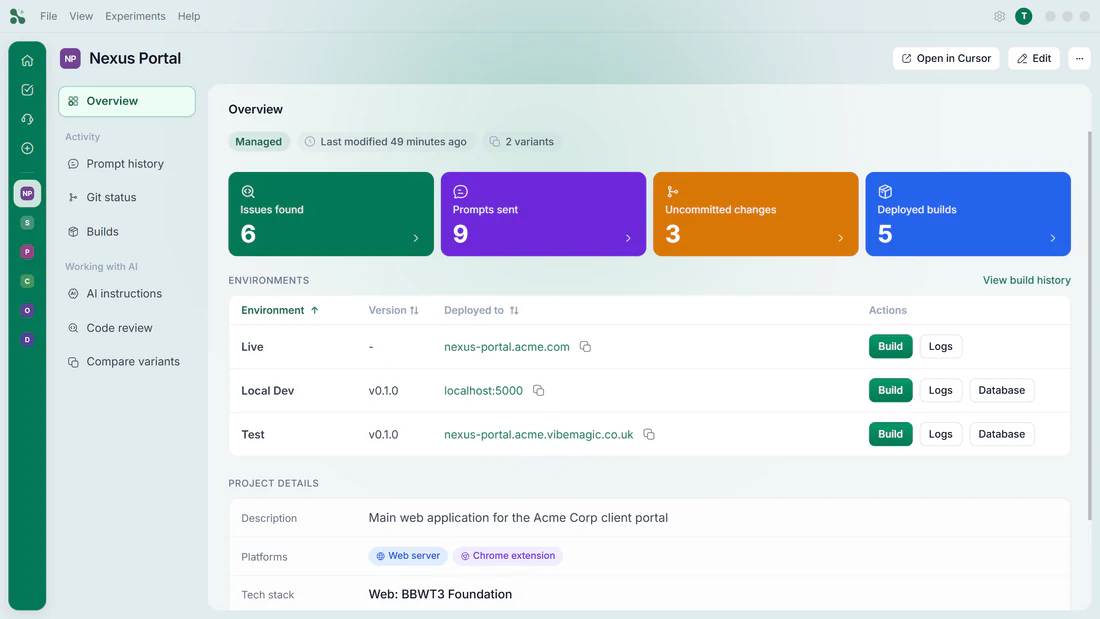
Task: Click the app logo in top-left corner
Action: 18,16
